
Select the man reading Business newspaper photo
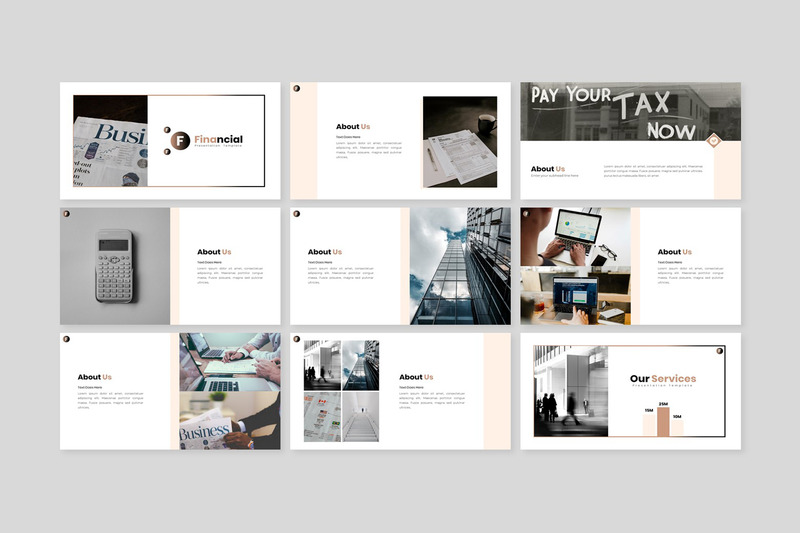click(x=230, y=421)
